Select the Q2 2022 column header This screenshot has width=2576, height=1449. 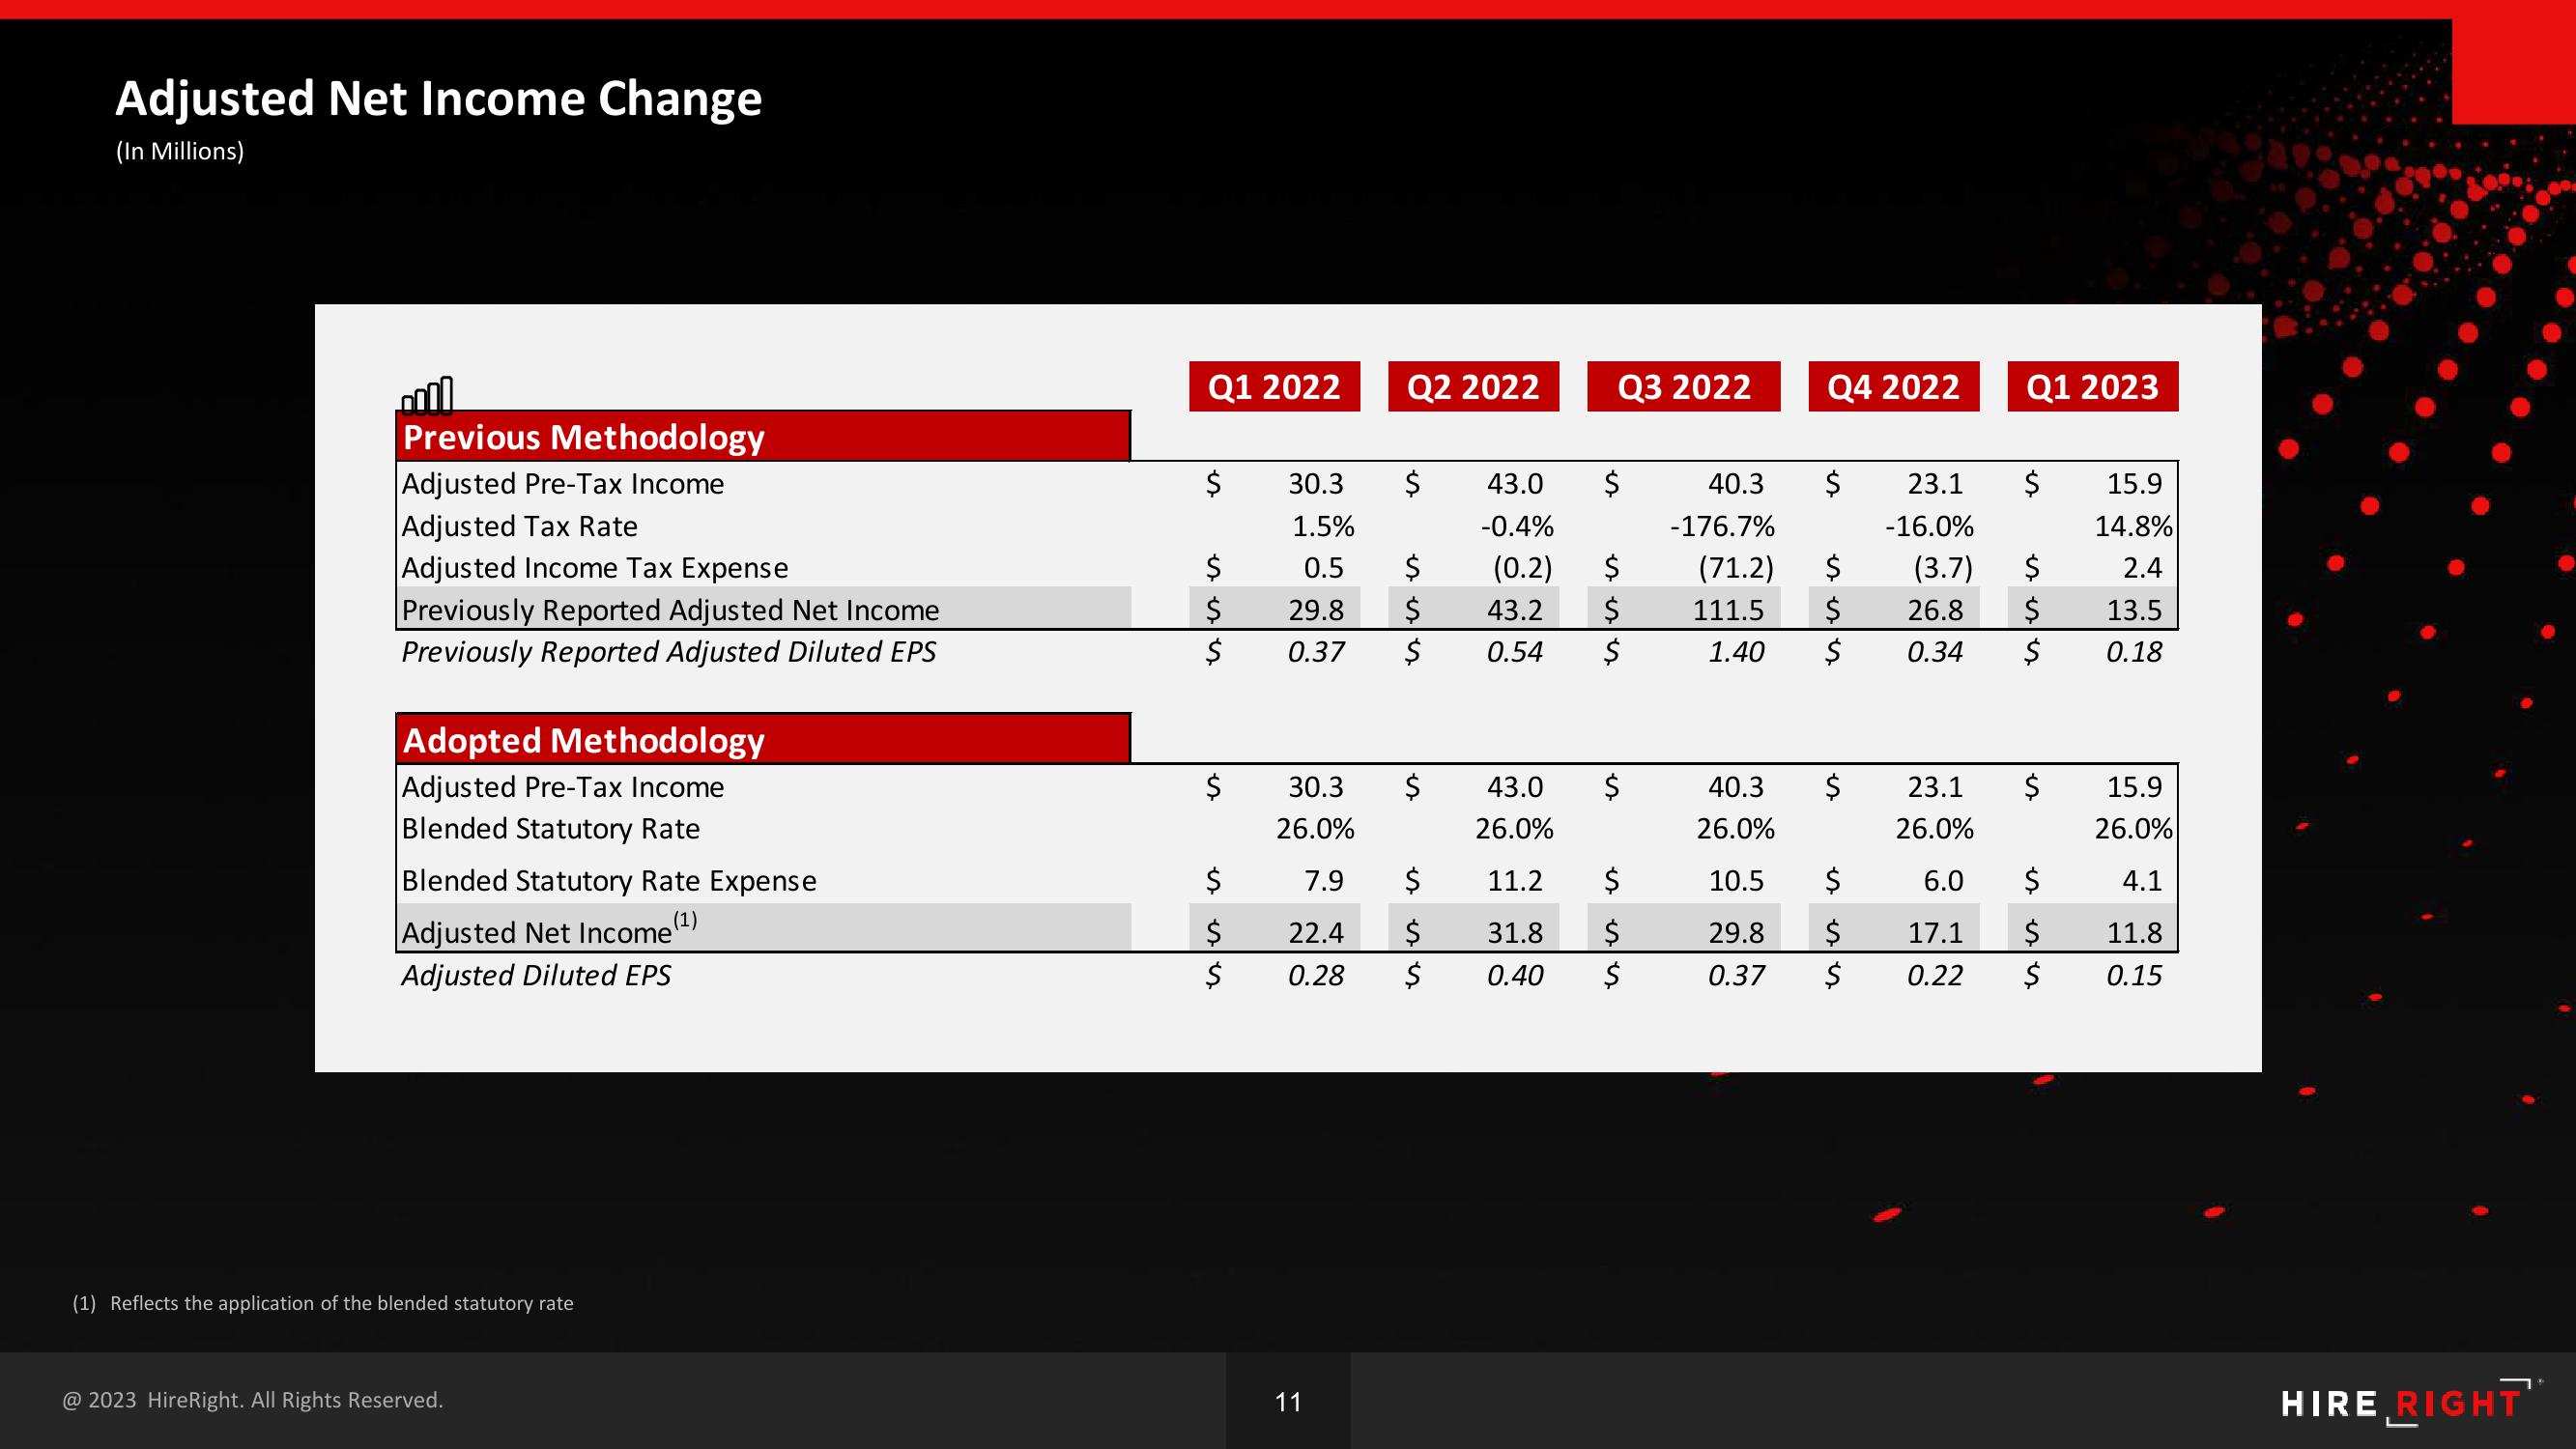[1474, 385]
